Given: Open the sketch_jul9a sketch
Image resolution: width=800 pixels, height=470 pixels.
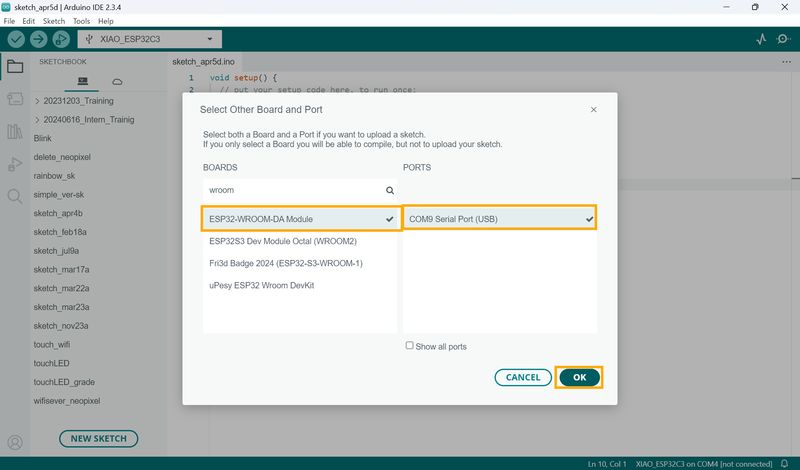Looking at the screenshot, I should coord(56,251).
